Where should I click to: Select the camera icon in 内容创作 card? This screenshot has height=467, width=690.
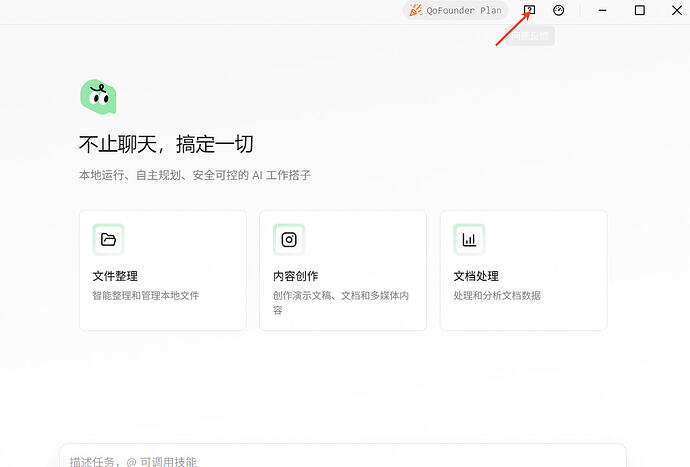pyautogui.click(x=289, y=239)
